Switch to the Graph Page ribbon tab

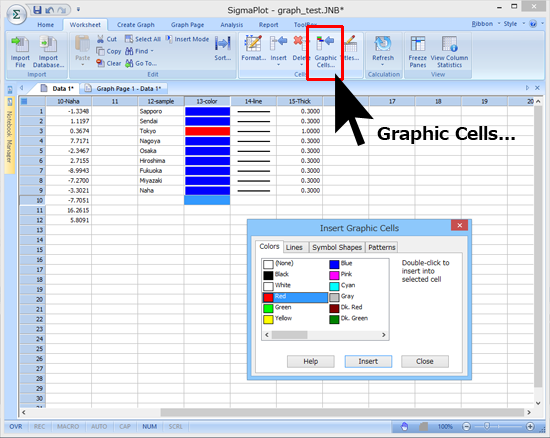[187, 25]
